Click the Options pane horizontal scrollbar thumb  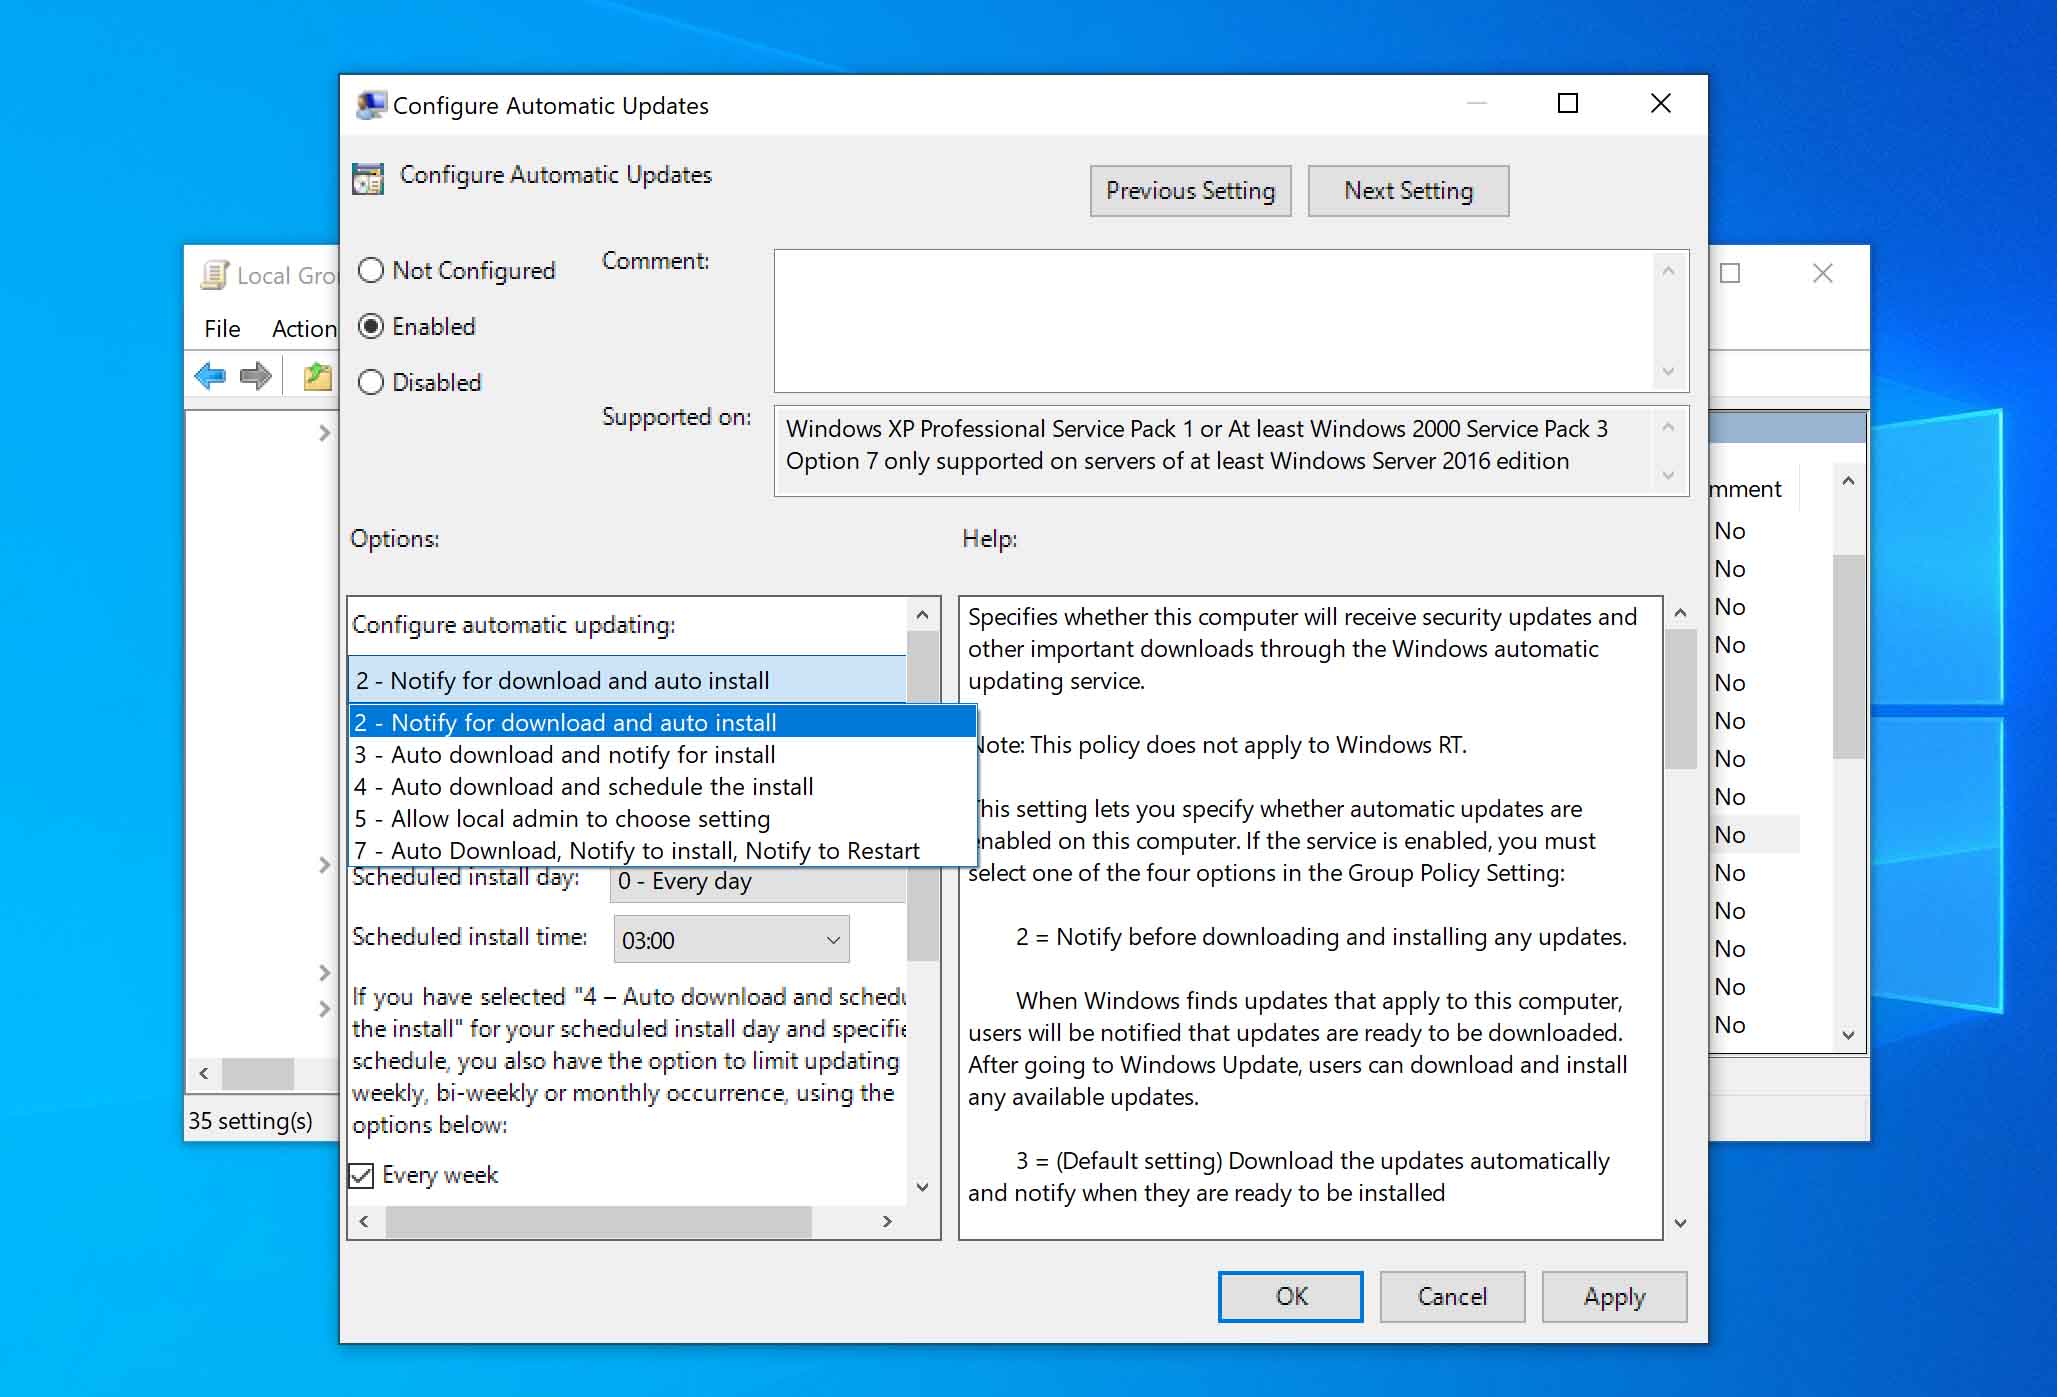[x=598, y=1221]
